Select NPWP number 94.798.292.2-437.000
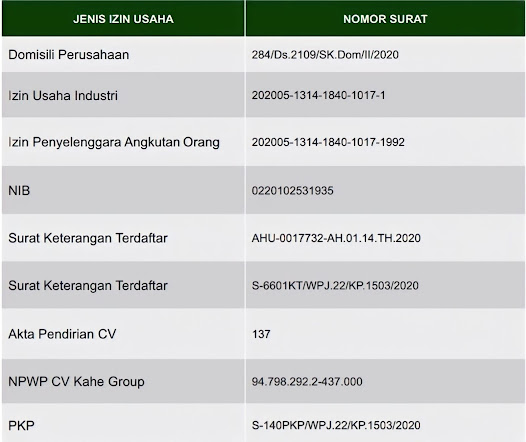Viewport: 526px width, 442px height. point(307,382)
